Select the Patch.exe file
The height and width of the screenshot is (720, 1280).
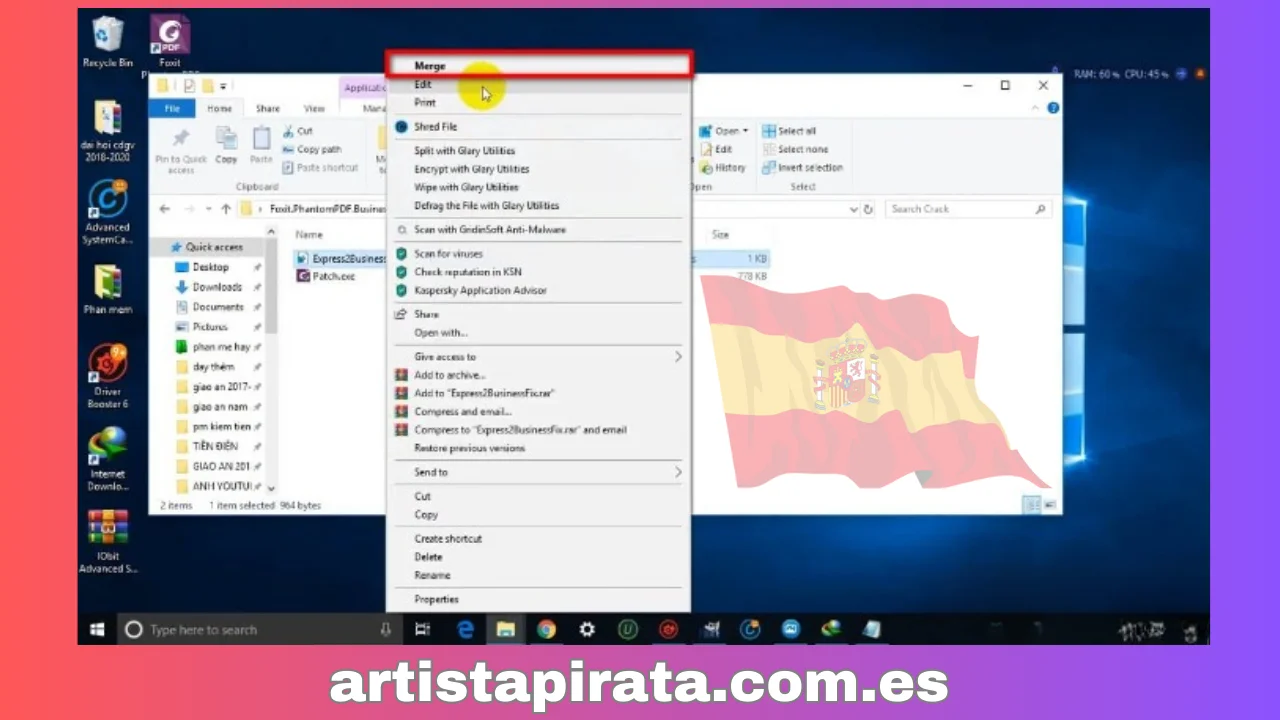326,276
